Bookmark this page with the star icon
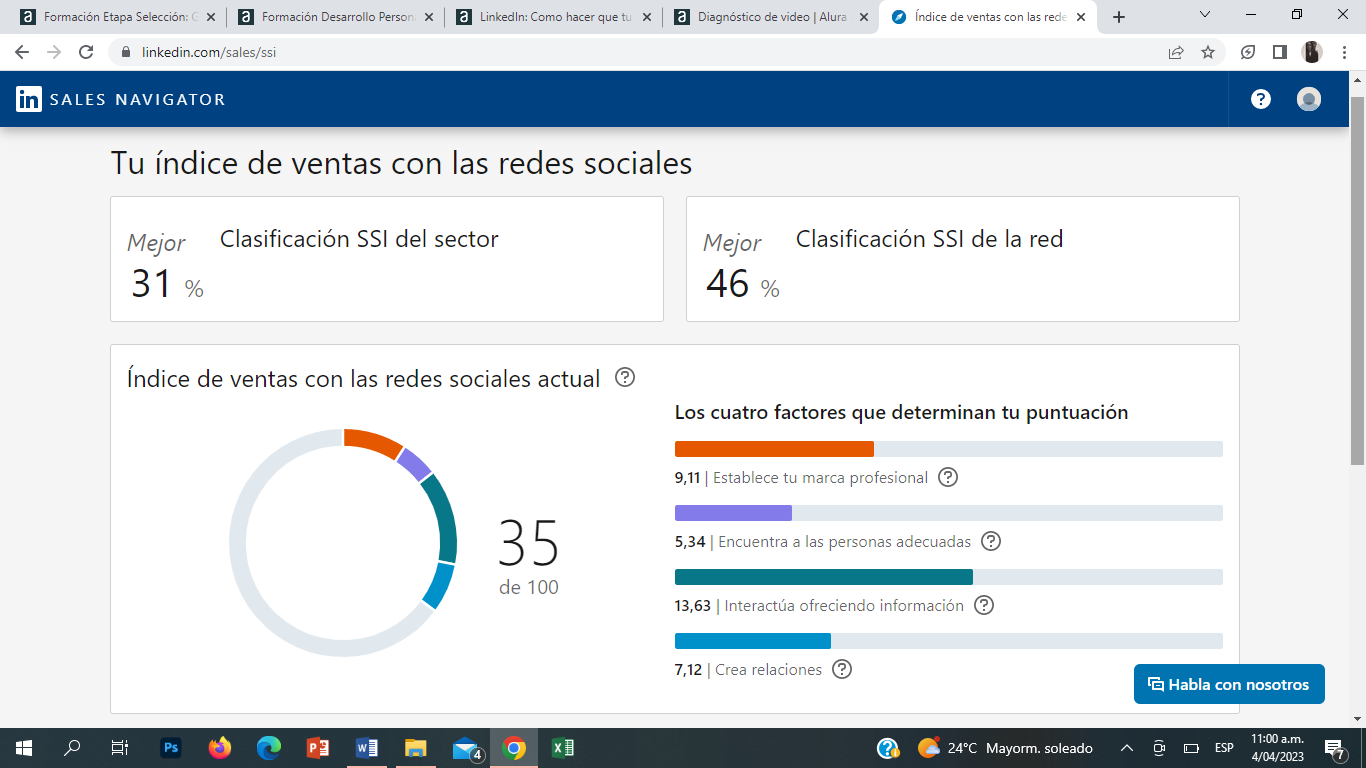The height and width of the screenshot is (768, 1366). pyautogui.click(x=1208, y=52)
